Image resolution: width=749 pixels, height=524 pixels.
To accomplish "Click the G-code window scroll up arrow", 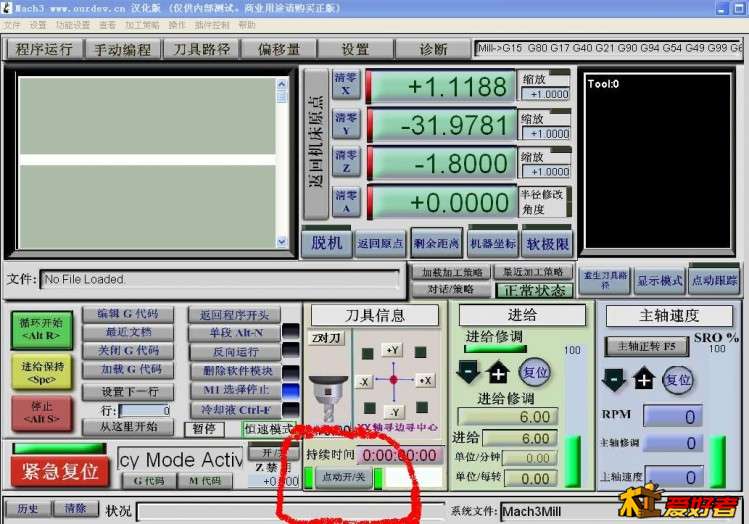I will click(282, 85).
